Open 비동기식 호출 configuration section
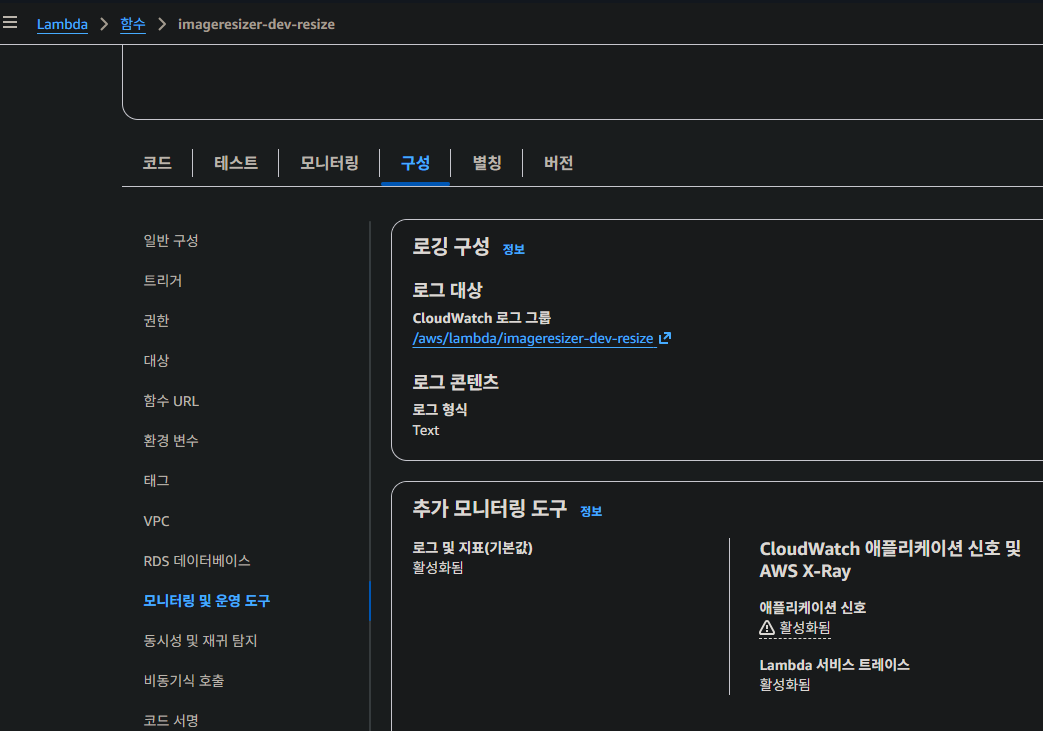 point(184,680)
